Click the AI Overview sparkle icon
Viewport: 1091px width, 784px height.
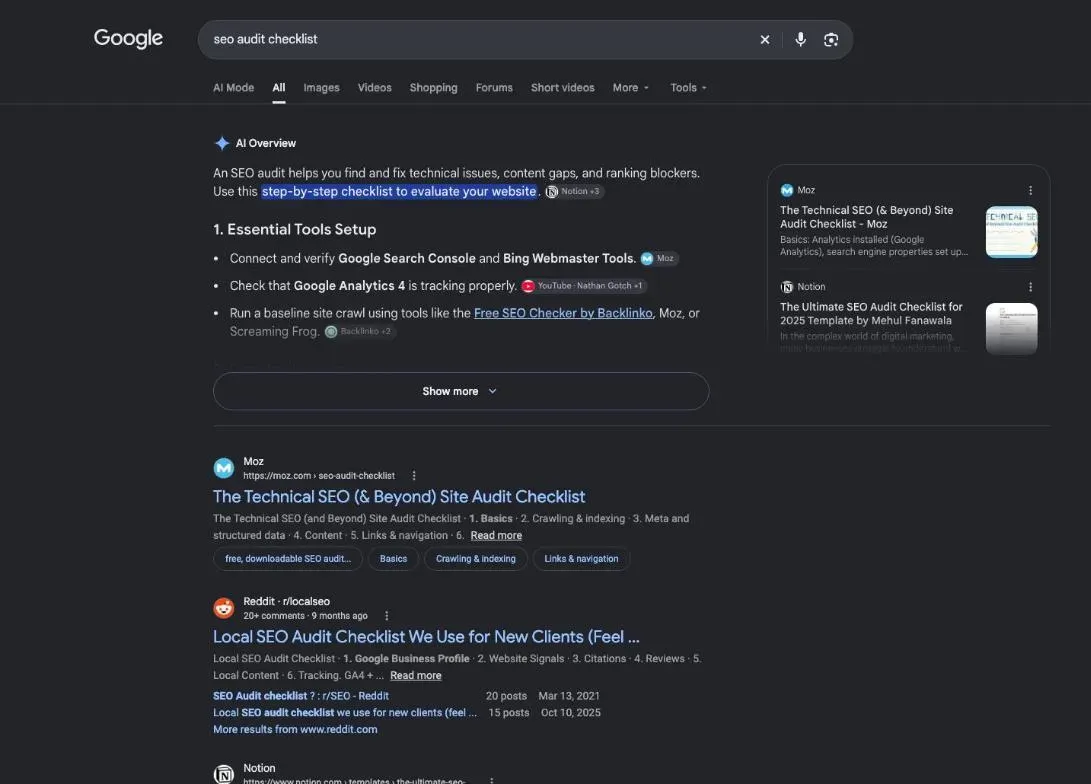[x=222, y=143]
